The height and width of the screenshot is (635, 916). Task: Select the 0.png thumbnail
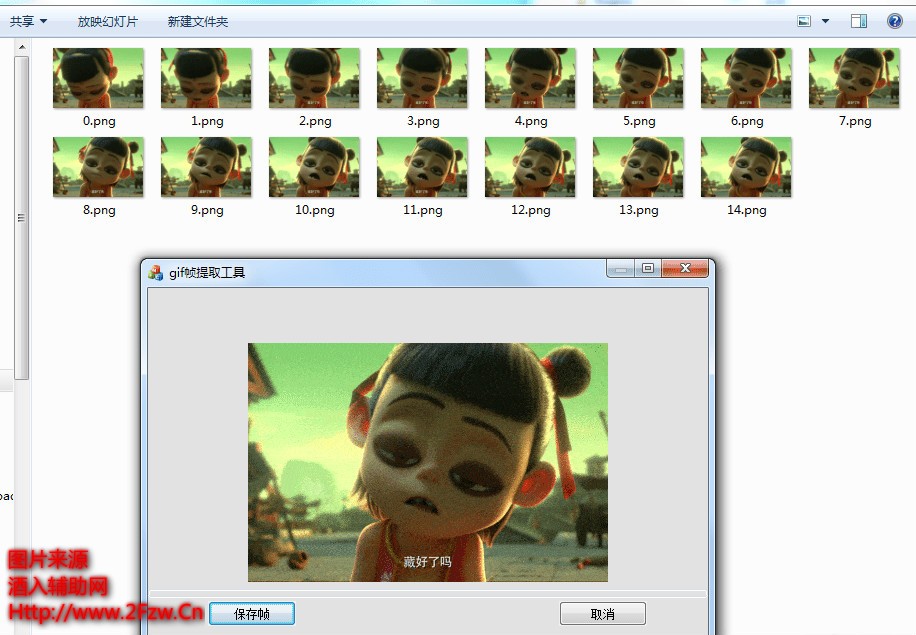[98, 78]
